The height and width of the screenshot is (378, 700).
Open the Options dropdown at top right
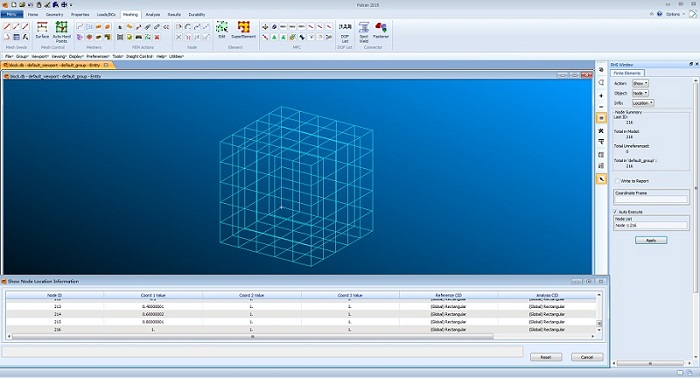675,14
